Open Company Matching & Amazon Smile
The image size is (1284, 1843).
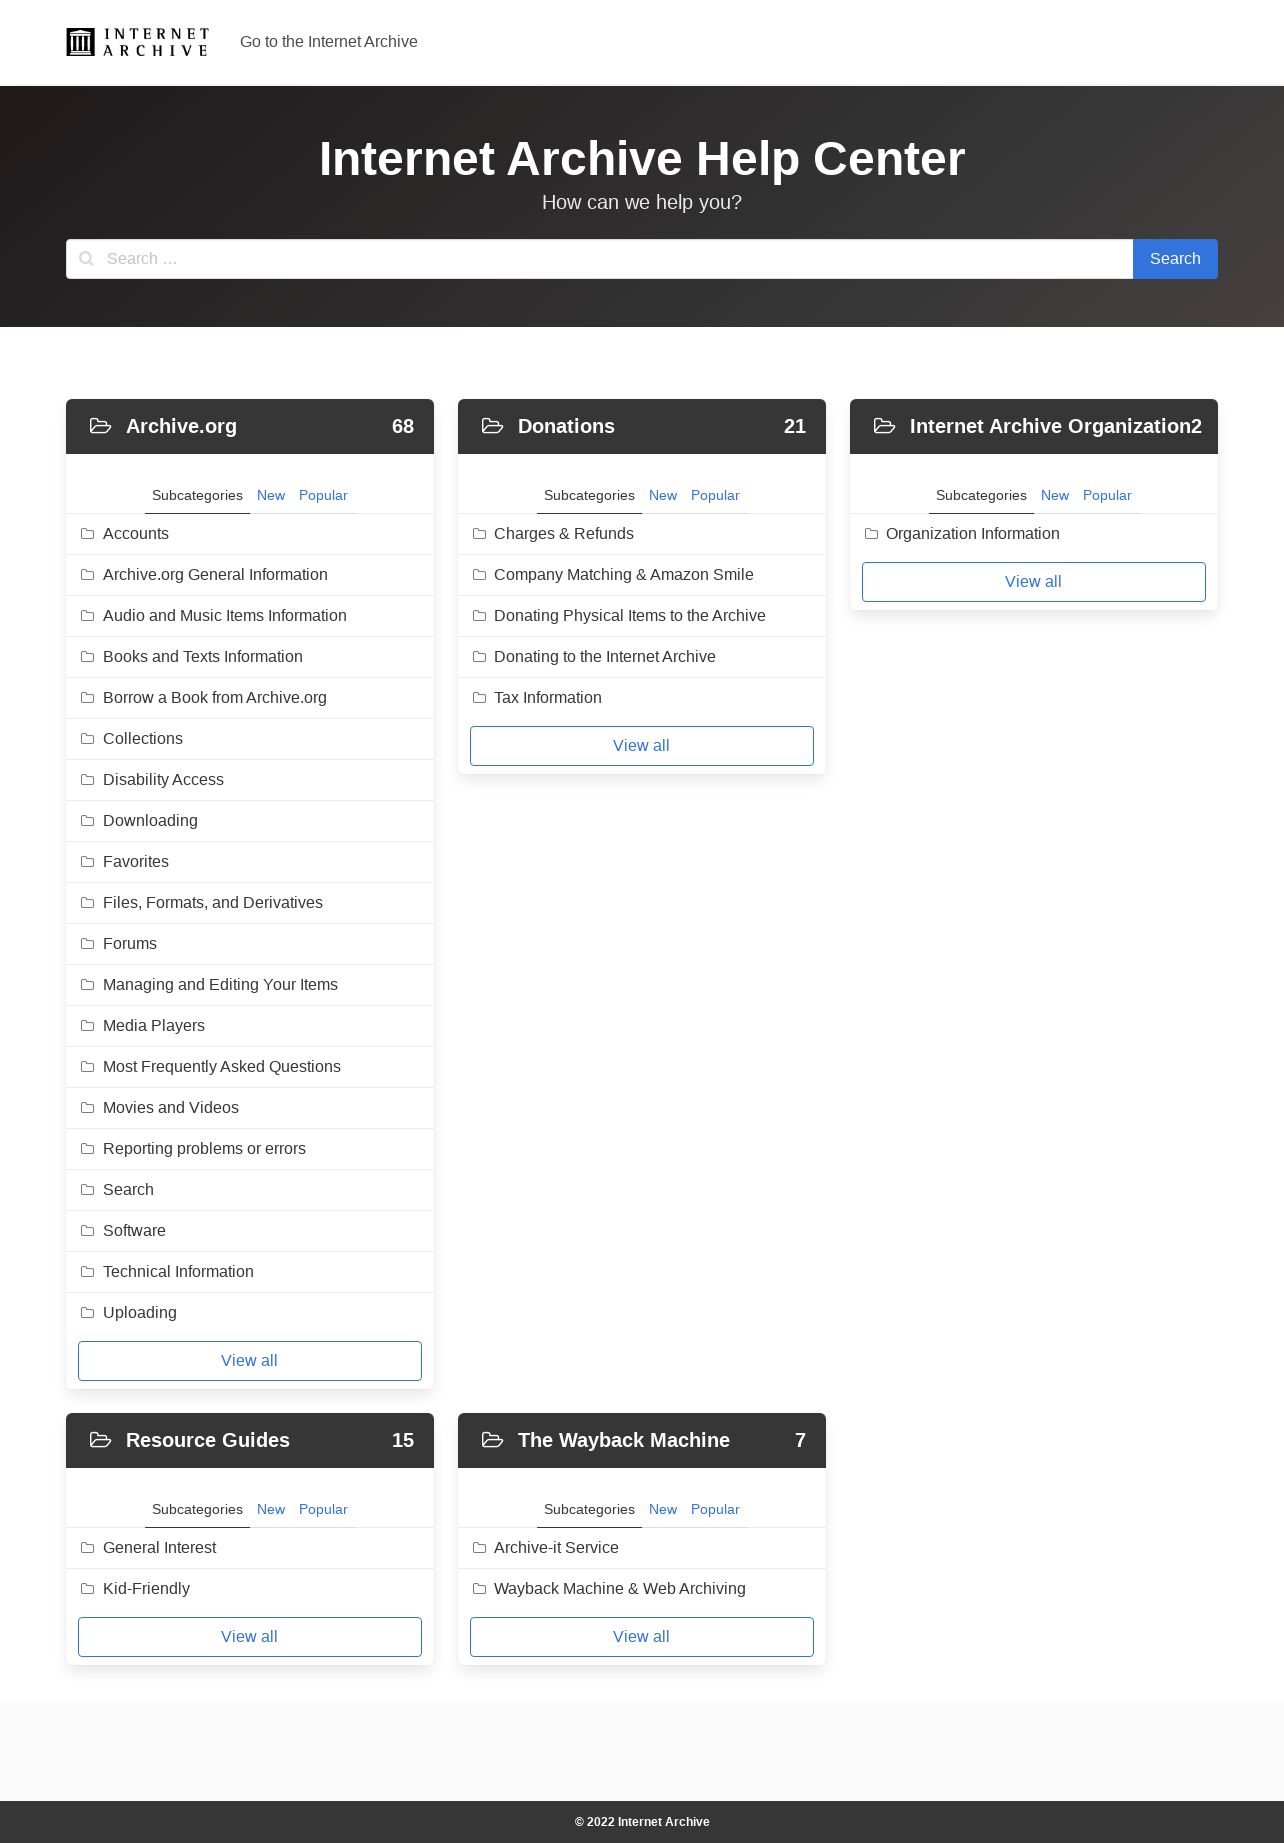coord(624,575)
